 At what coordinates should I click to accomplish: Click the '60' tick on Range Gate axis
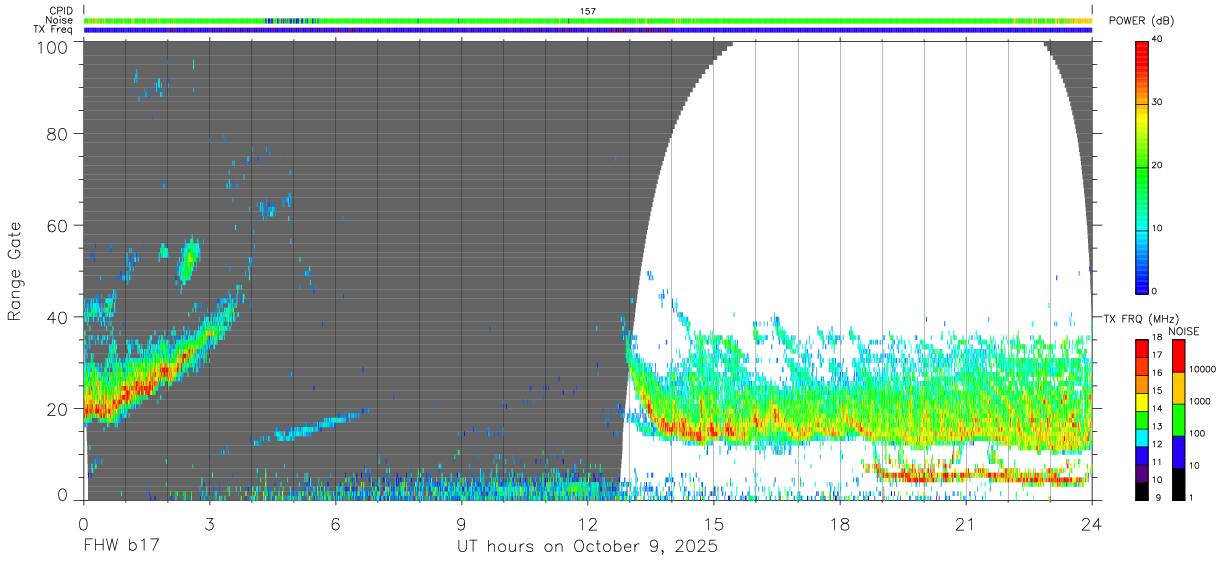coord(57,226)
